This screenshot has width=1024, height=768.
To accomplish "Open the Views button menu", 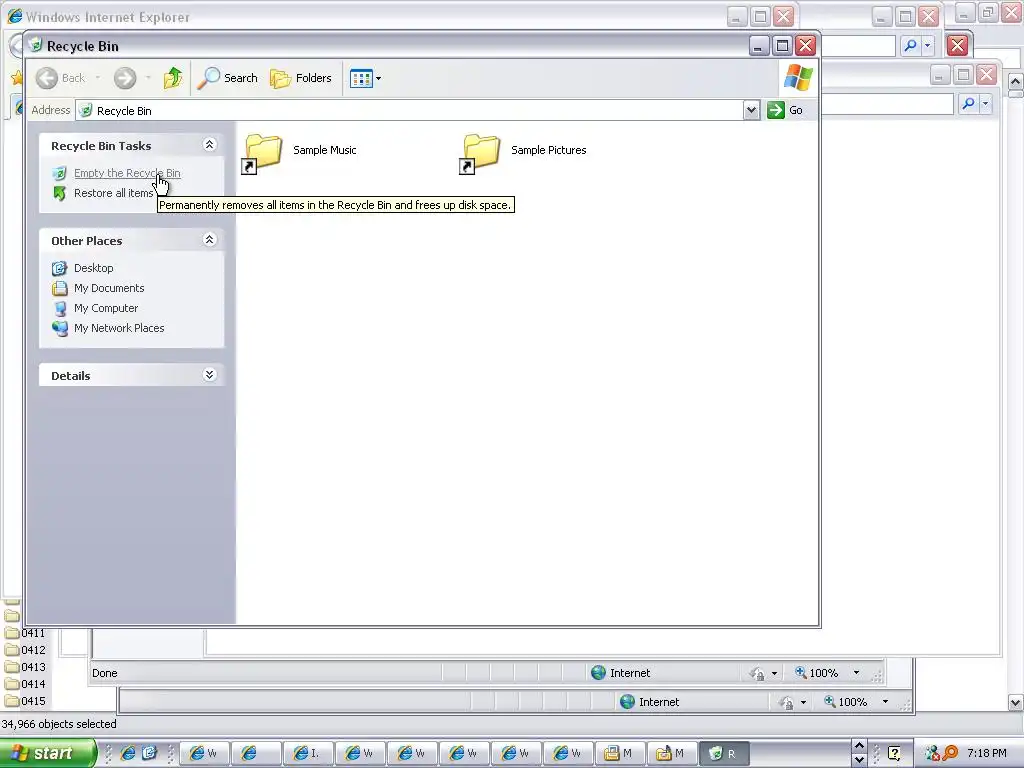I will [364, 78].
